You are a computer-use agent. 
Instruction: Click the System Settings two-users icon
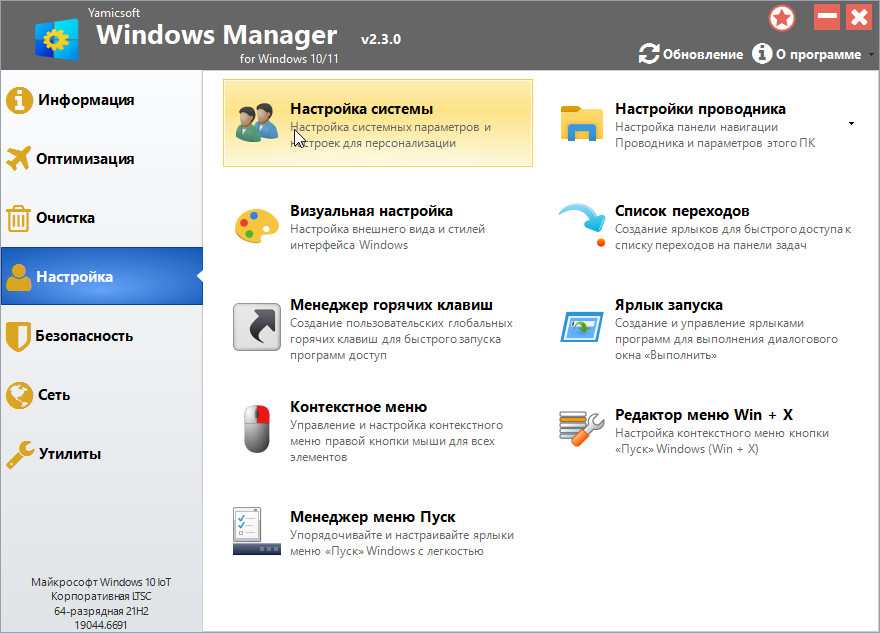[x=256, y=123]
